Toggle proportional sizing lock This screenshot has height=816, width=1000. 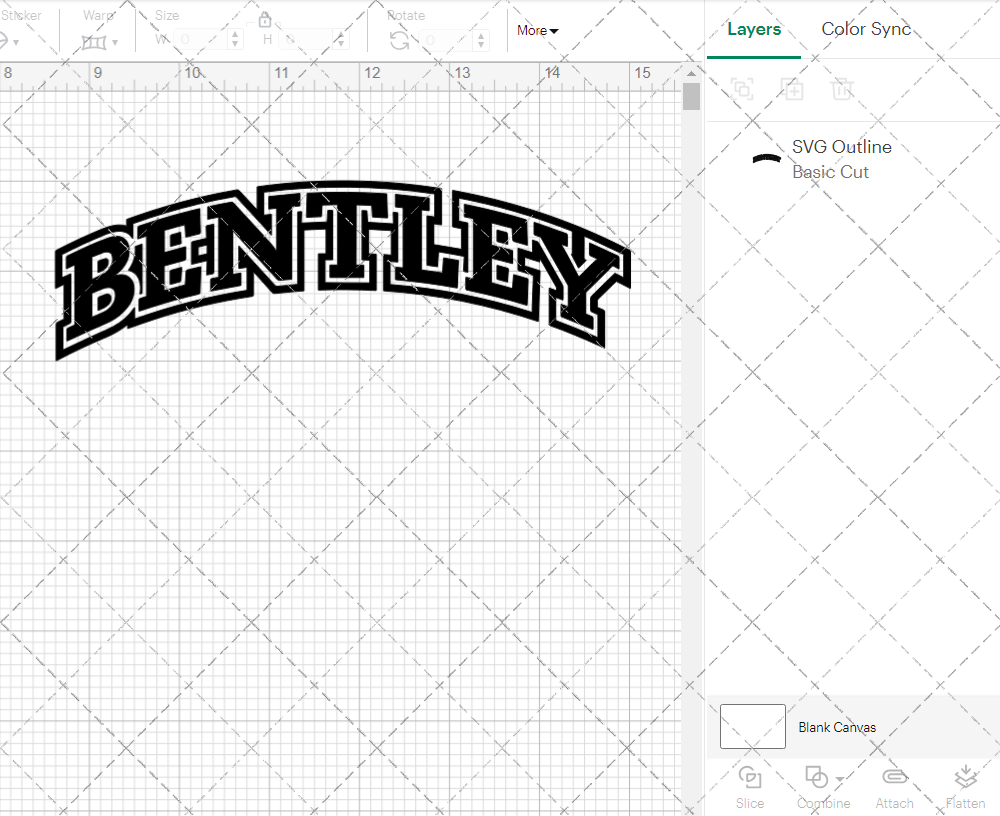pos(265,19)
